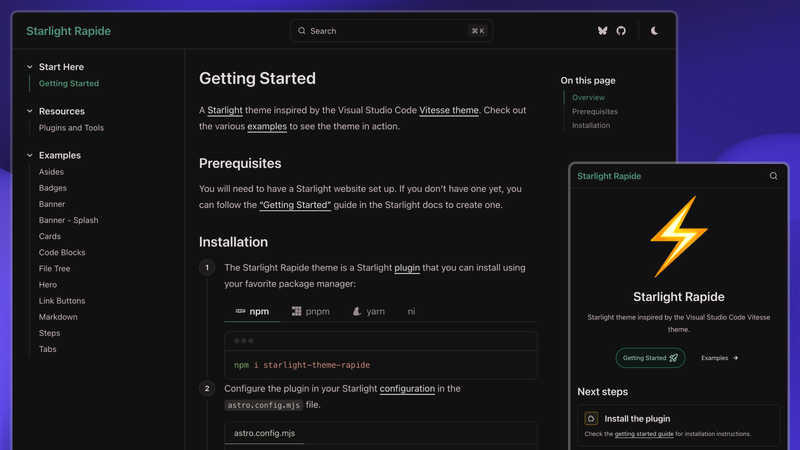The height and width of the screenshot is (450, 800).
Task: Click the lightning bolt hero image
Action: point(679,237)
